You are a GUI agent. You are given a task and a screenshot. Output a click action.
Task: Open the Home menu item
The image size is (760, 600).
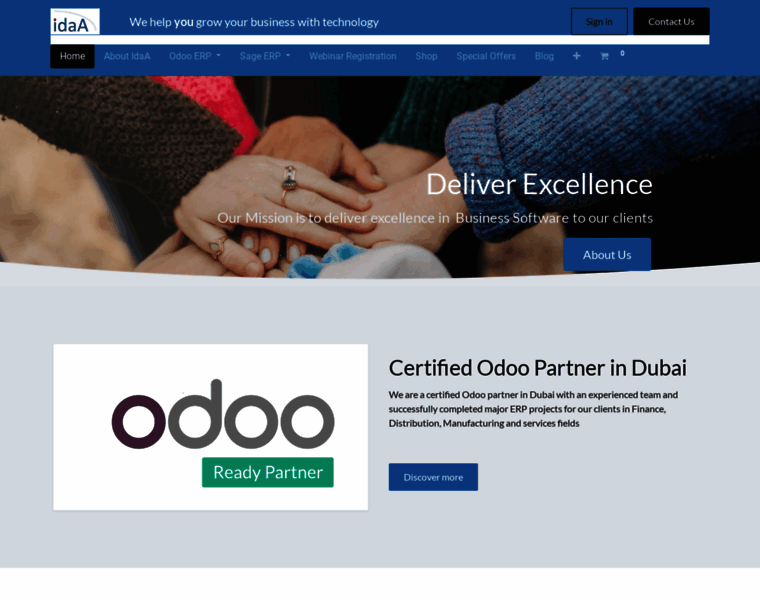pyautogui.click(x=73, y=56)
